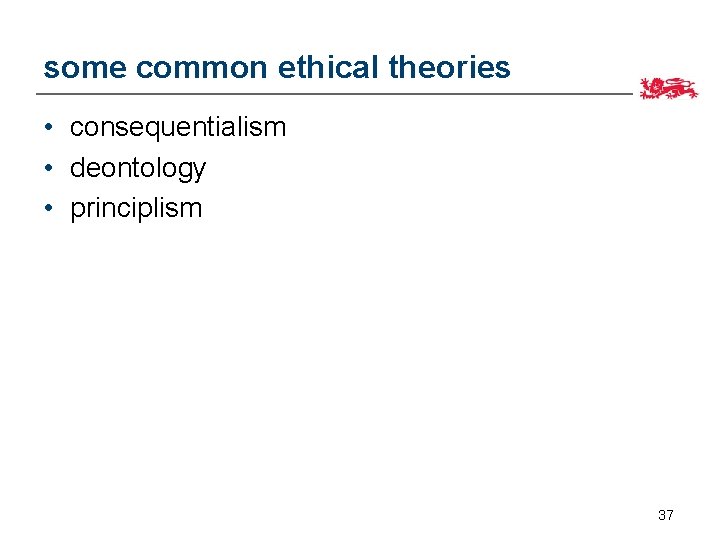Click the left end of the title divider line
This screenshot has width=720, height=540.
tap(40, 94)
